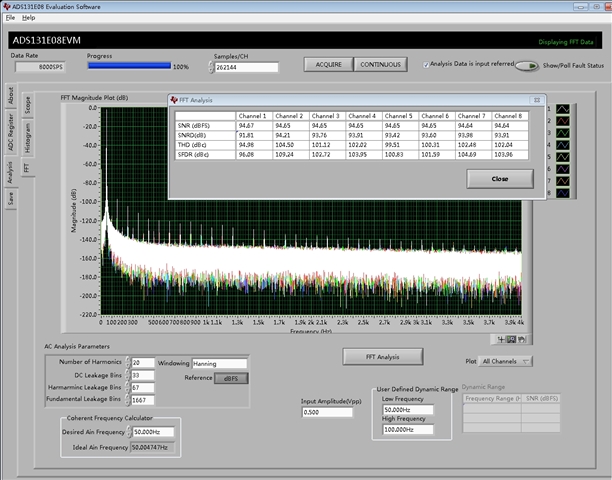Click the FFT Analysis button
The width and height of the screenshot is (612, 480).
382,357
